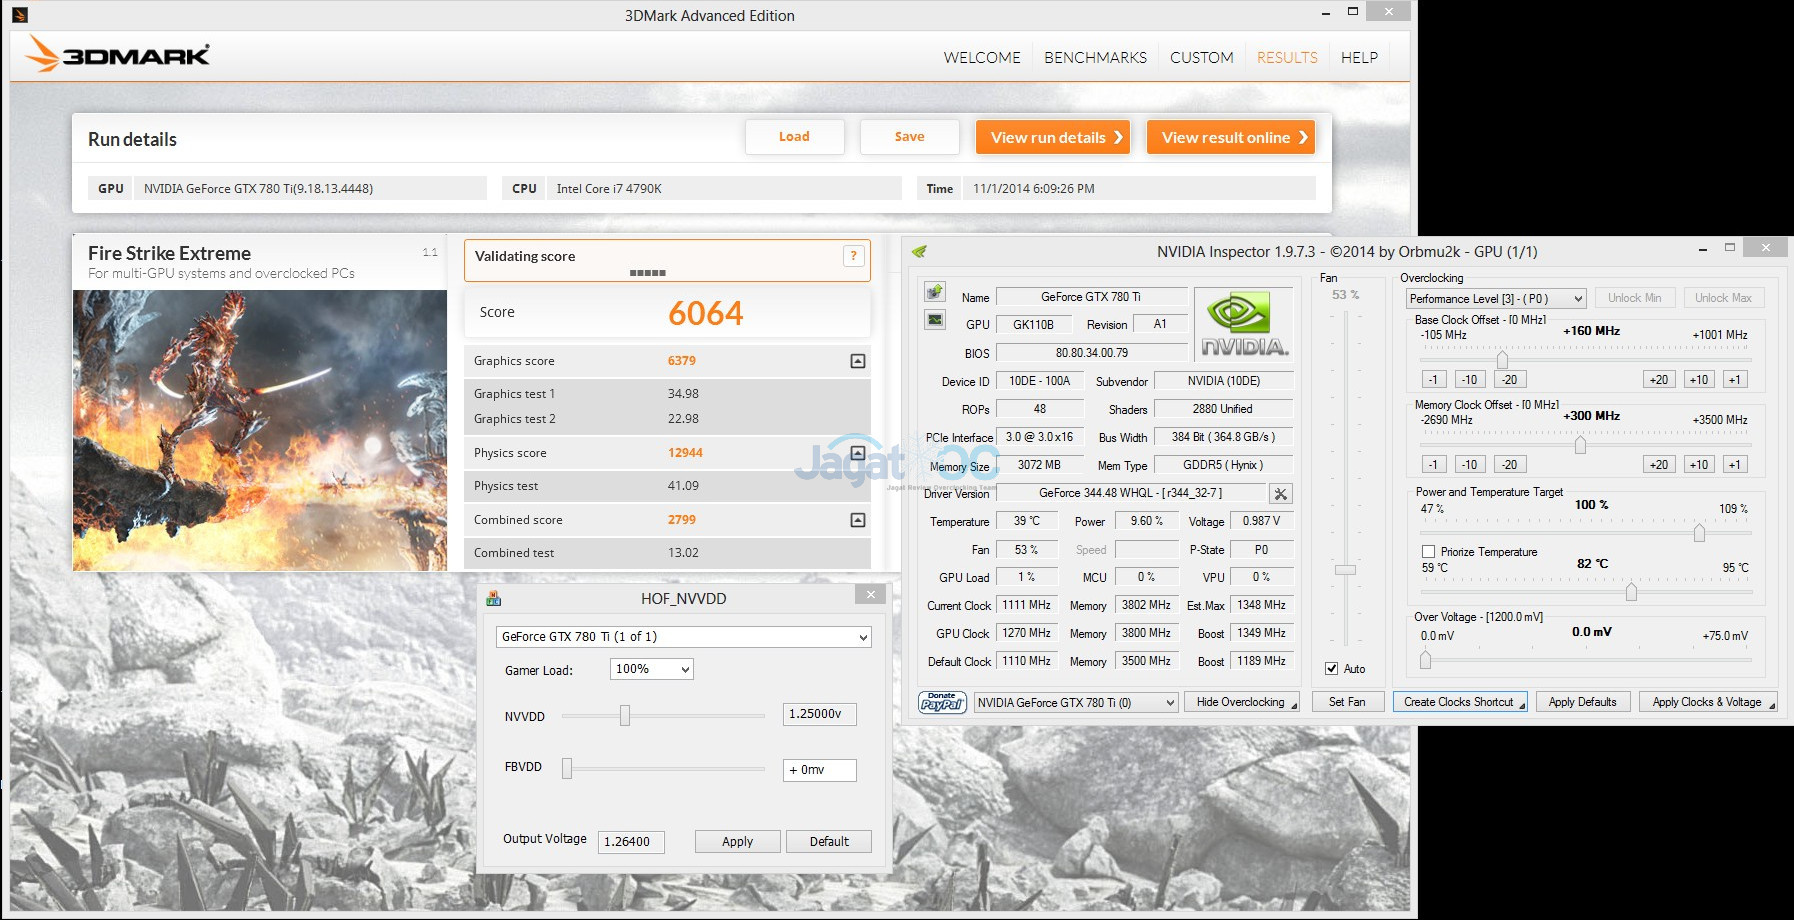
Task: Uncheck the Auto fan checkbox
Action: click(x=1332, y=669)
